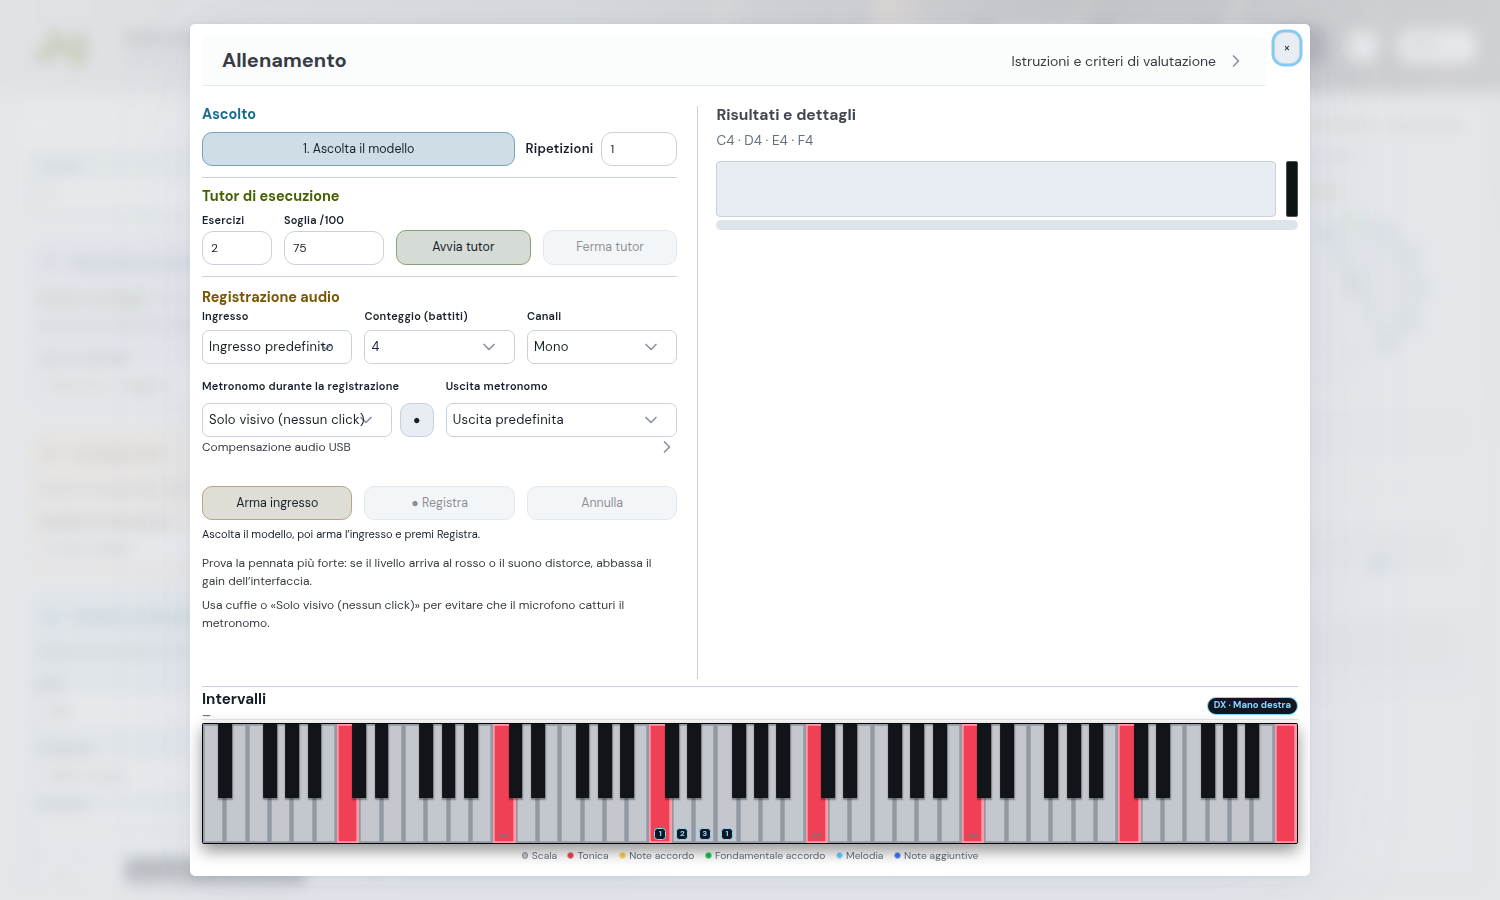Close the Allenamento dialog with the × button
This screenshot has width=1500, height=900.
pos(1286,48)
